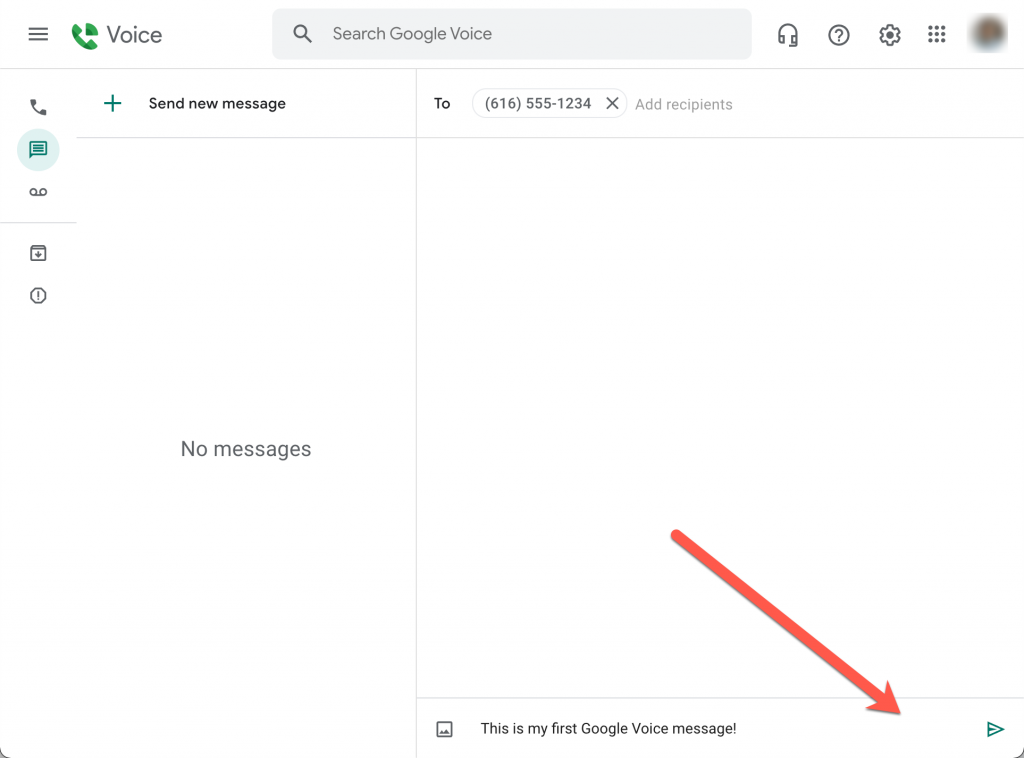Open the Archive icon in the sidebar
The height and width of the screenshot is (758, 1024).
point(38,253)
